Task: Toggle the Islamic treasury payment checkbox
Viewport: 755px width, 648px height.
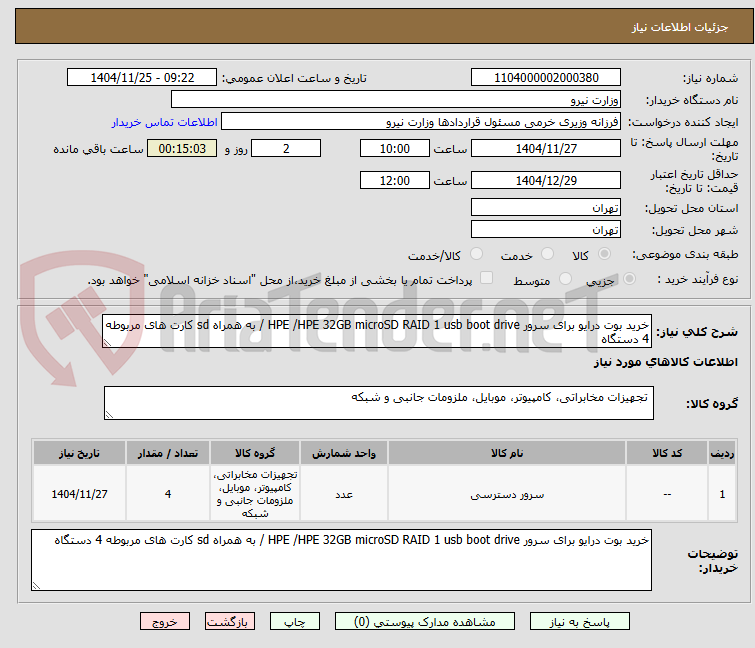Action: [487, 278]
